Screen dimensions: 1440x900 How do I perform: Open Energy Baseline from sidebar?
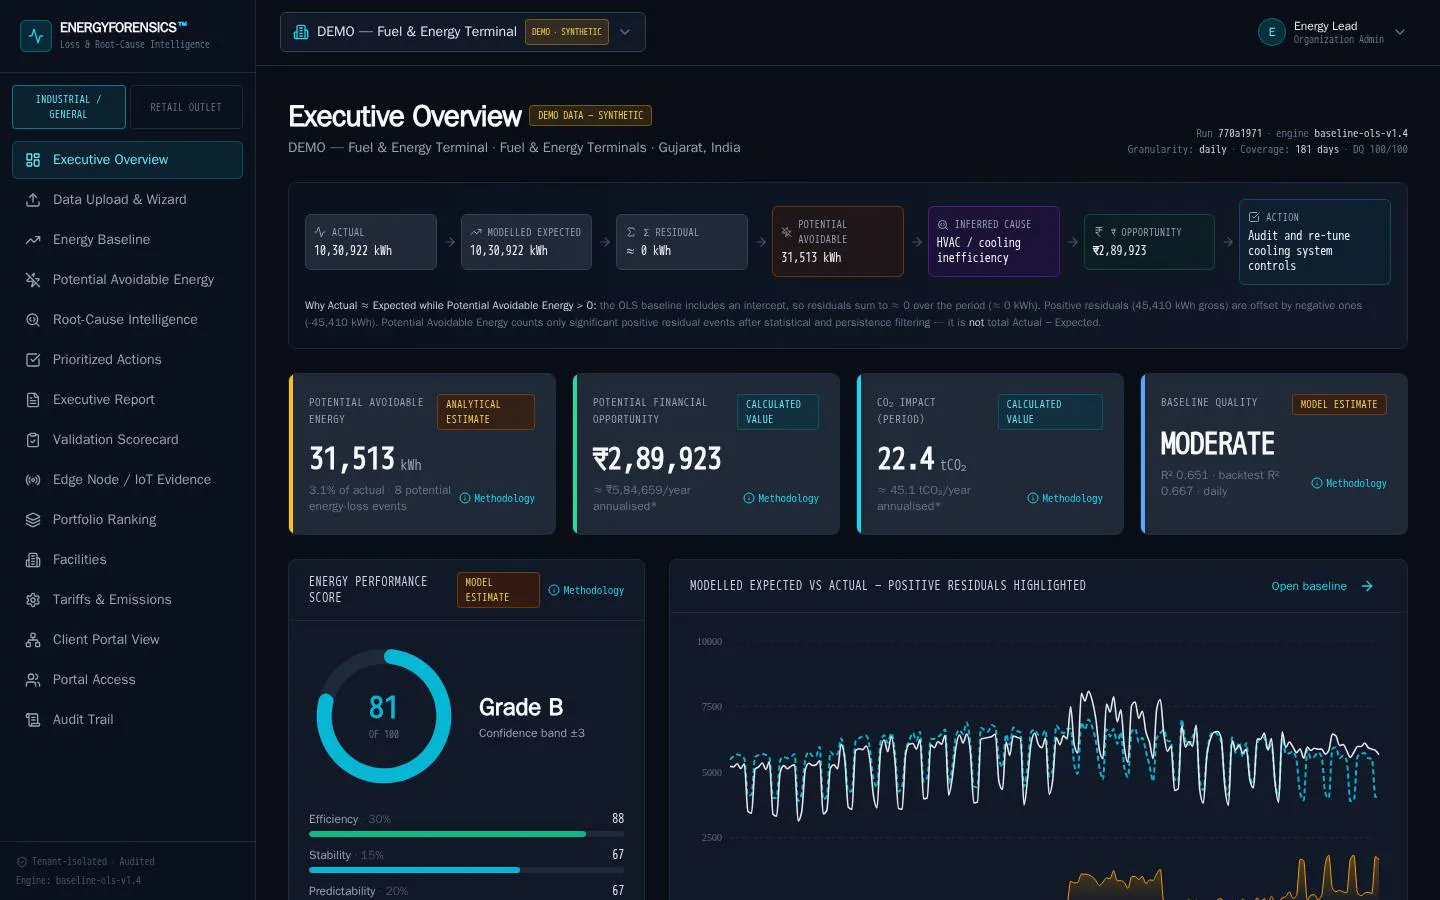(127, 240)
